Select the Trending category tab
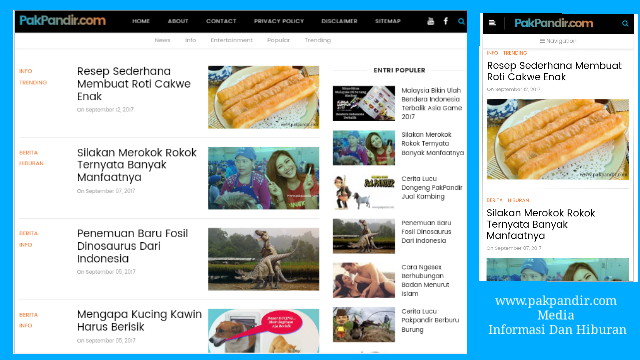Image resolution: width=640 pixels, height=360 pixels. (318, 40)
